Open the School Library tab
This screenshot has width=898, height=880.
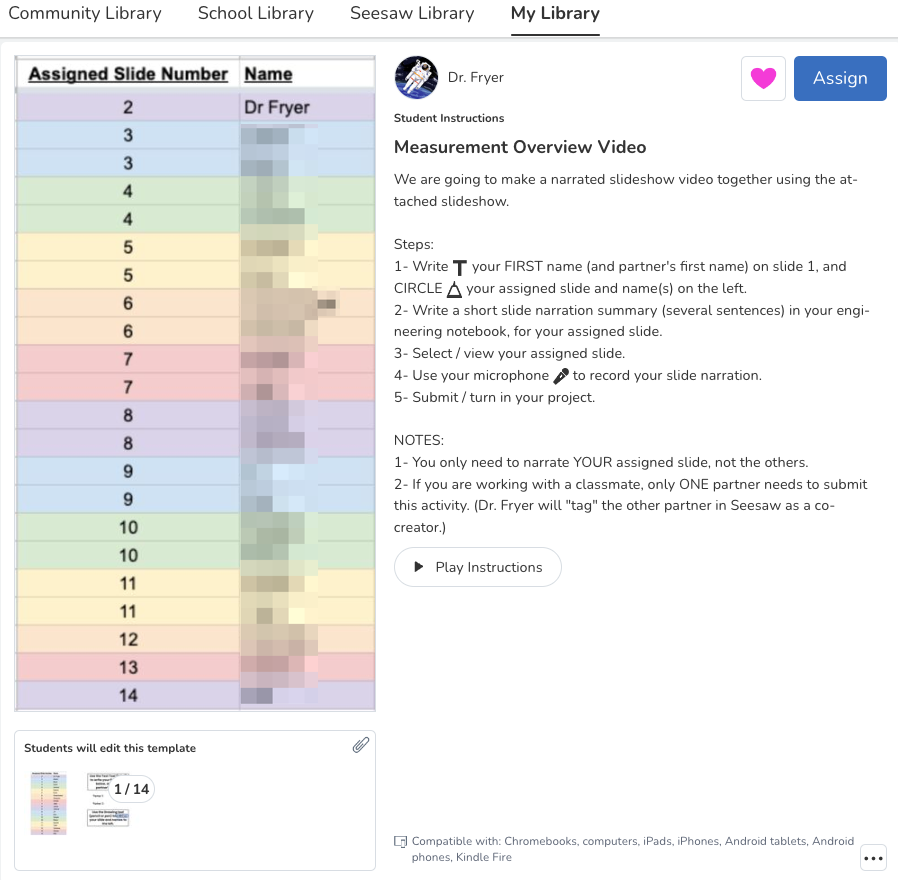255,14
